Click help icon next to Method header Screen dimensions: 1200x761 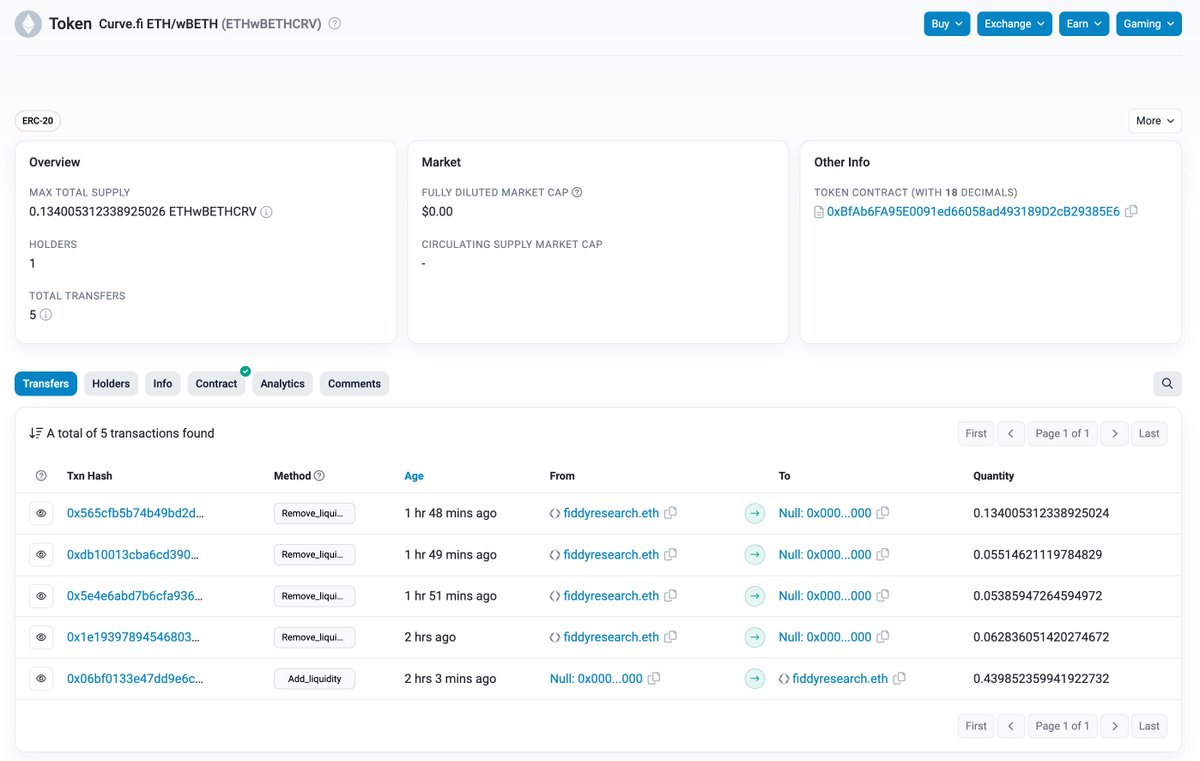coord(319,476)
